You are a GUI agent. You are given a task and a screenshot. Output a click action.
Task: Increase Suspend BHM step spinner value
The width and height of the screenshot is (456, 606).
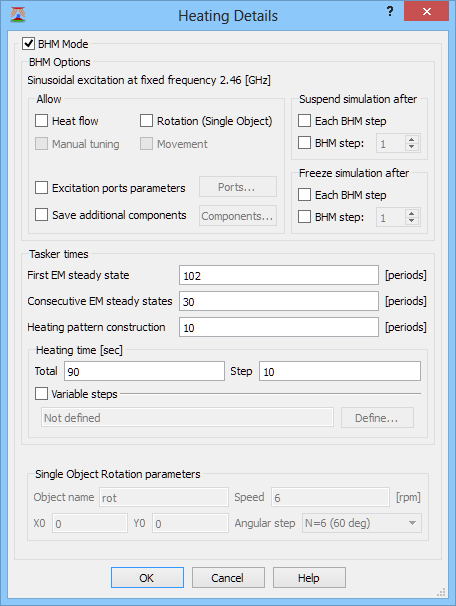412,140
